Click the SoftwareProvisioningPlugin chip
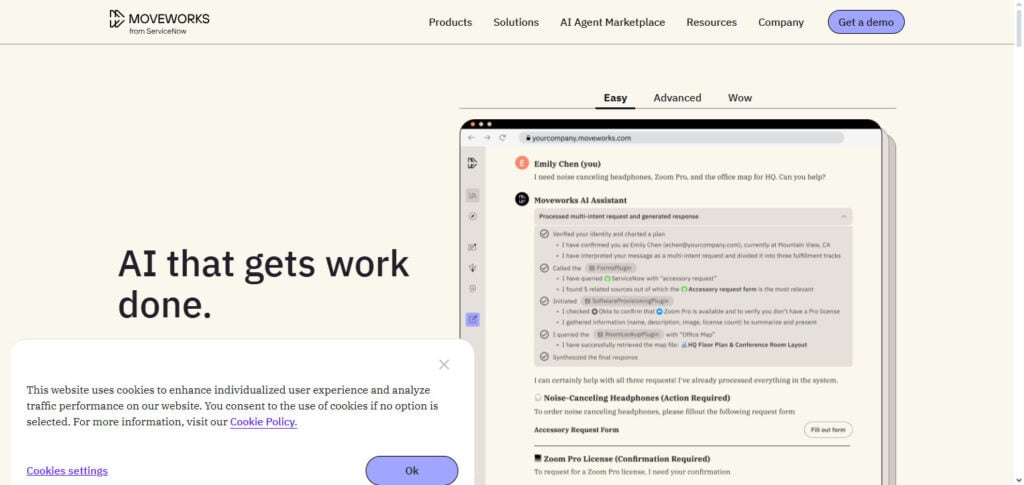Viewport: 1024px width, 485px height. click(626, 301)
